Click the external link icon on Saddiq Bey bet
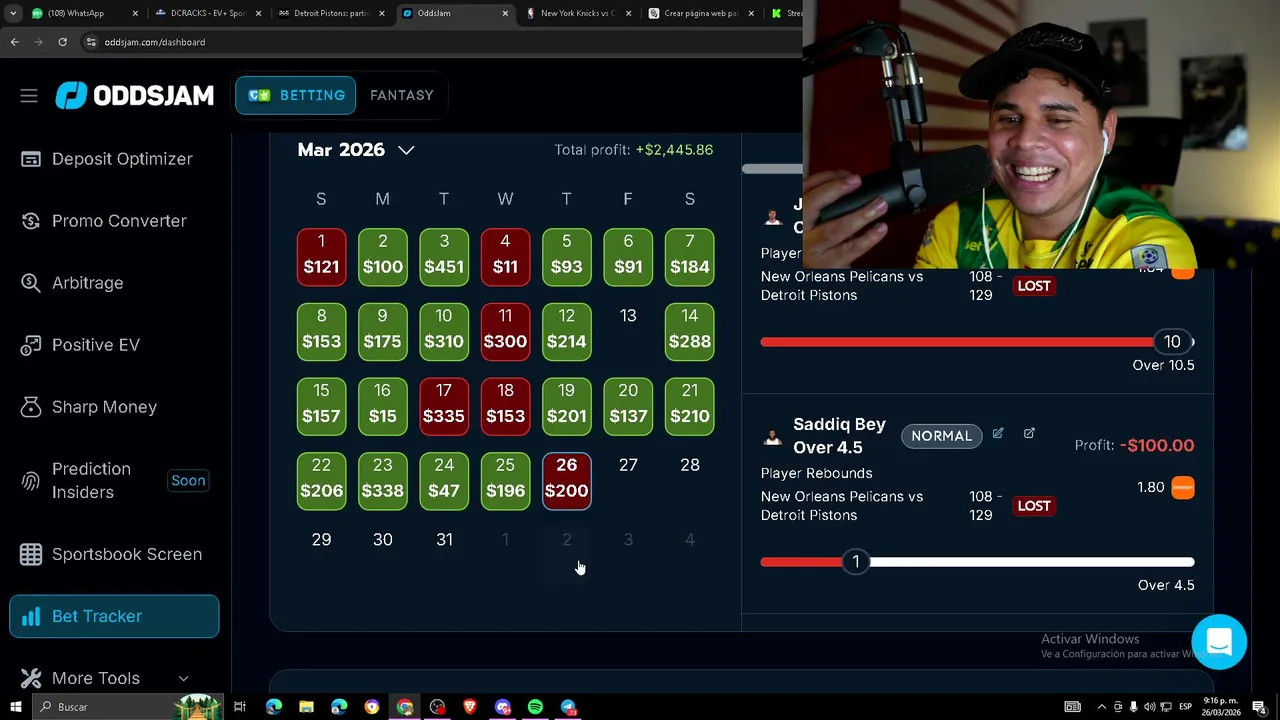The height and width of the screenshot is (720, 1280). point(1029,434)
